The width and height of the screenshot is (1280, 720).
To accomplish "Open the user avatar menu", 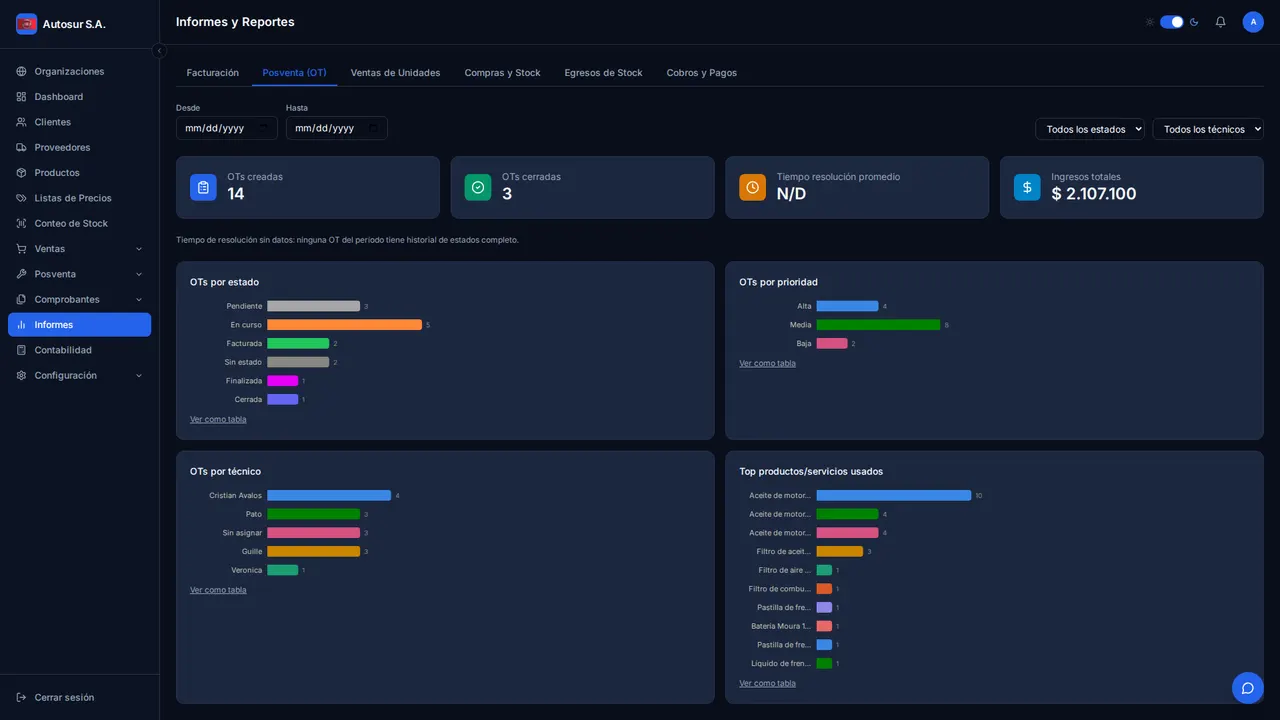I will click(x=1253, y=22).
